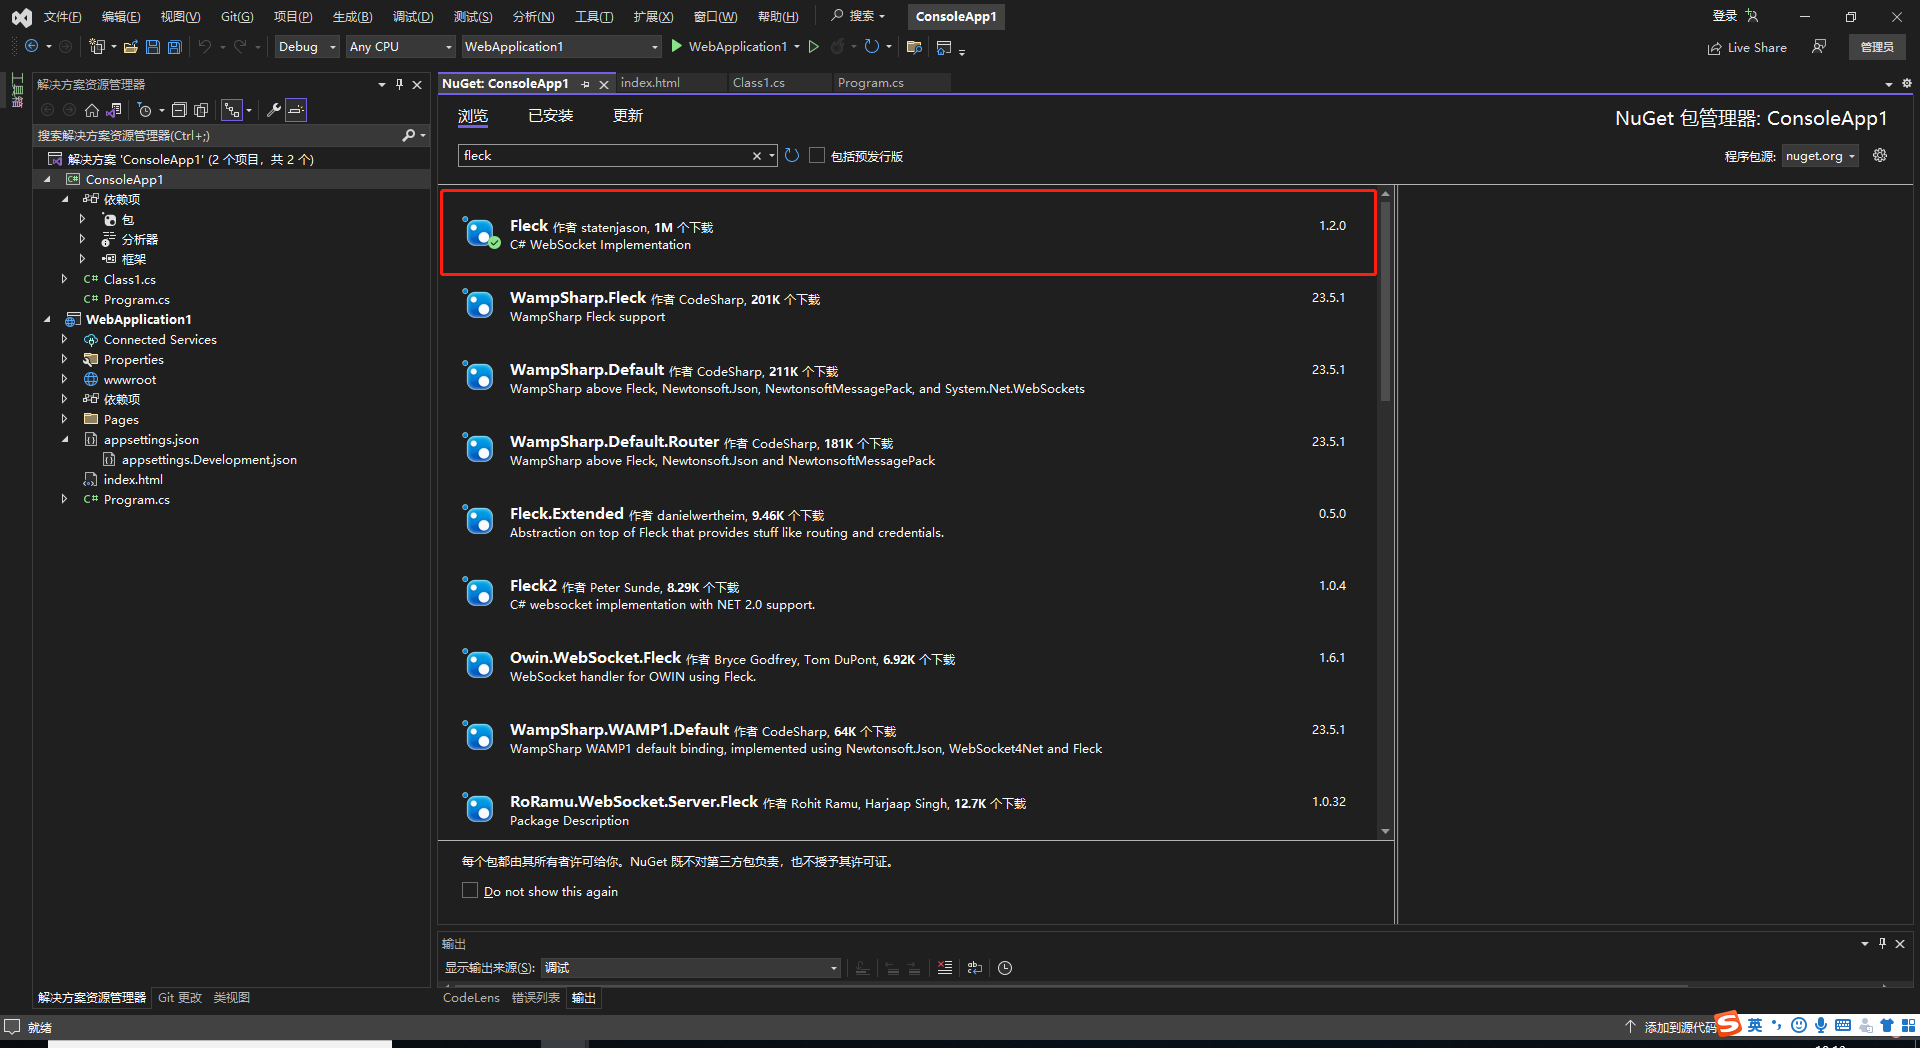Screen dimensions: 1920x1048
Task: Clear the fleck search text with X
Action: pos(757,156)
